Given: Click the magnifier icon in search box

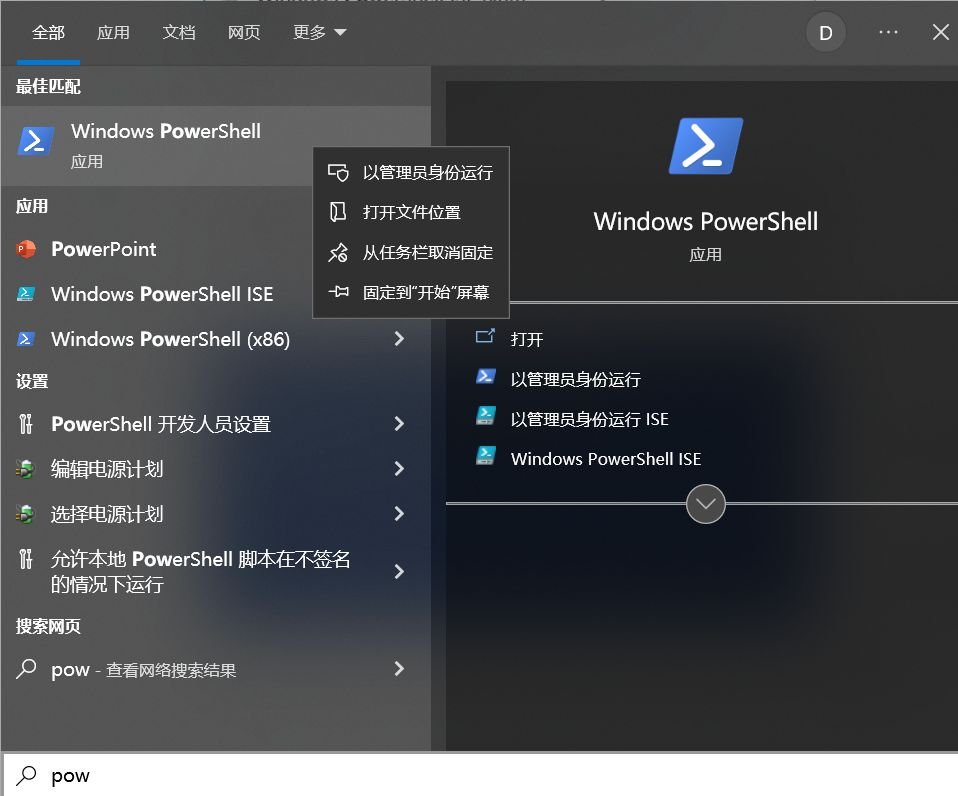Looking at the screenshot, I should point(28,776).
